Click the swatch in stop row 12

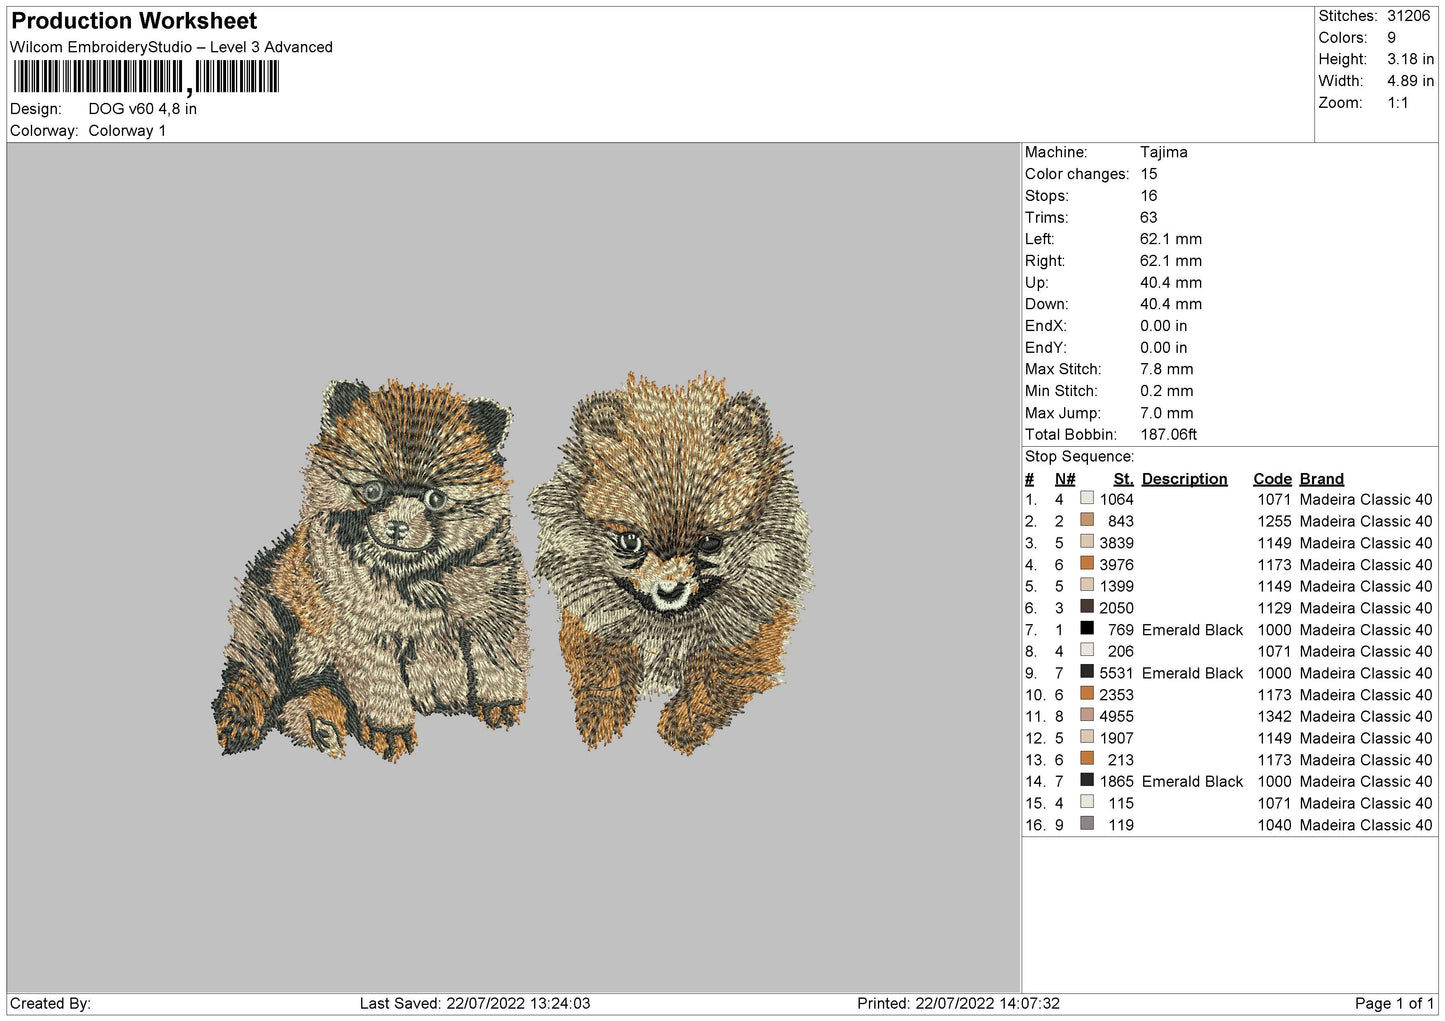[1086, 736]
